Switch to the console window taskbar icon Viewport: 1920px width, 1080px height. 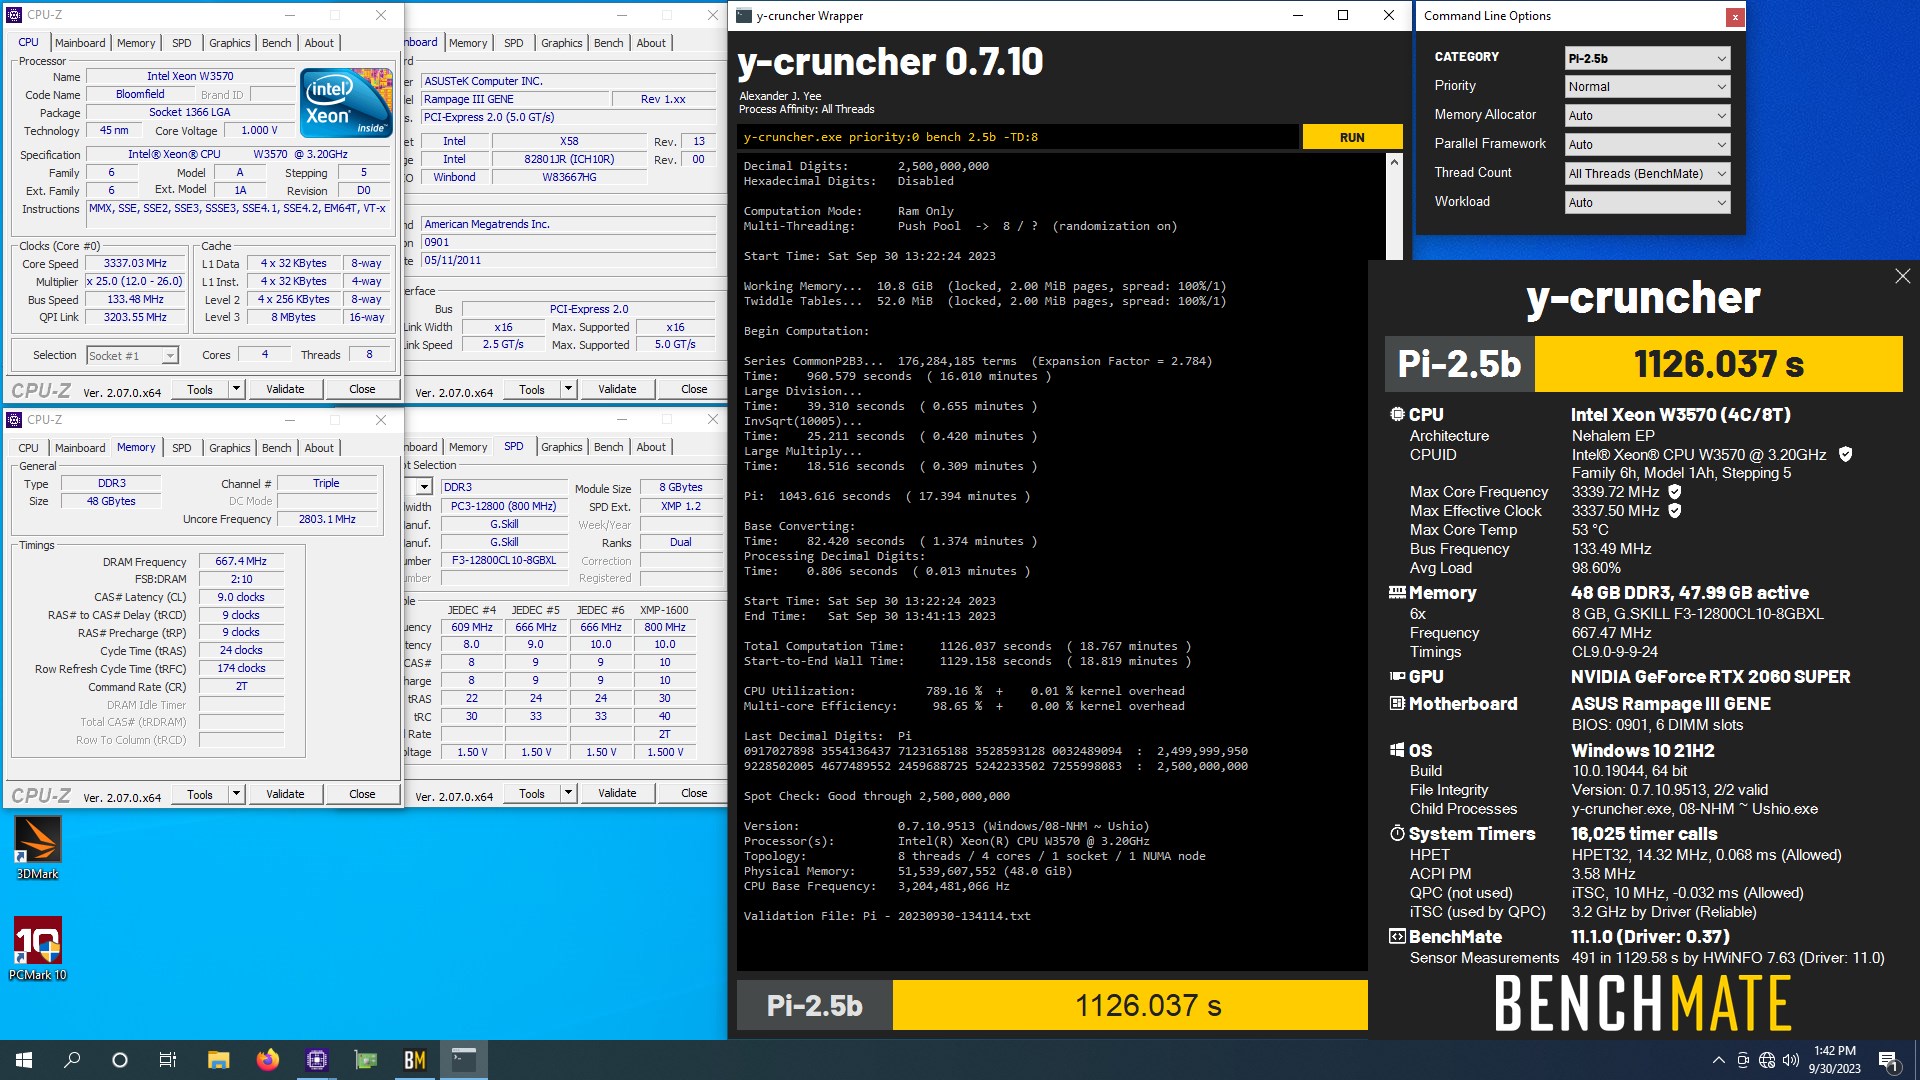pyautogui.click(x=464, y=1060)
